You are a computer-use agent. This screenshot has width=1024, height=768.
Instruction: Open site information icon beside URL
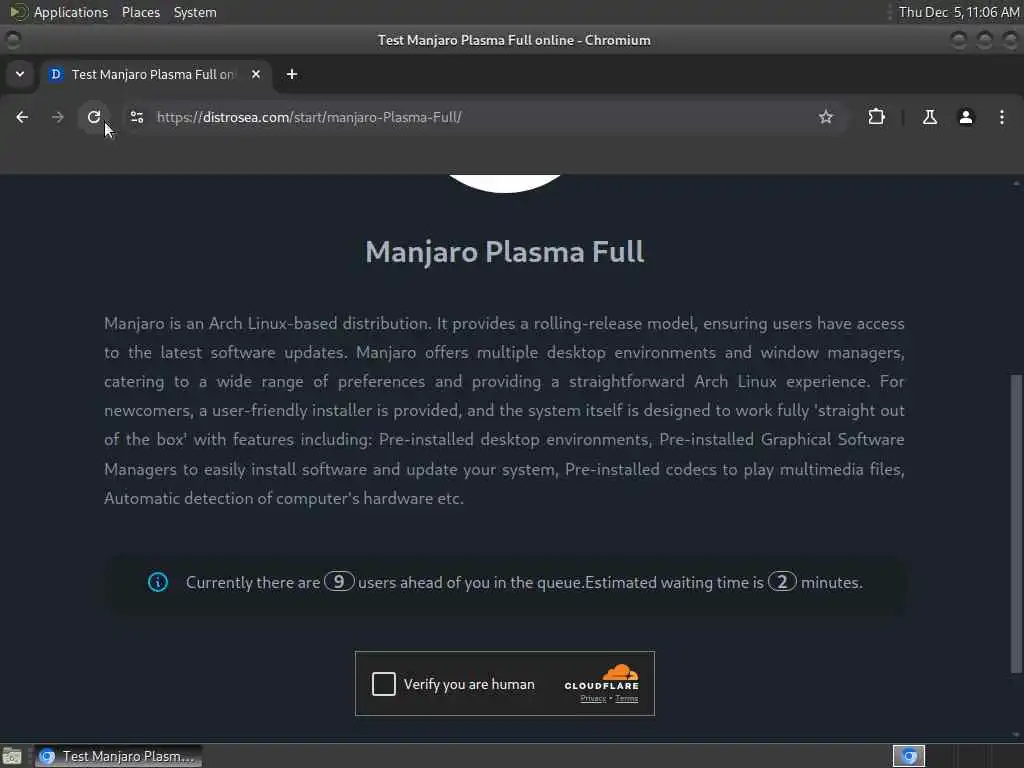[136, 117]
